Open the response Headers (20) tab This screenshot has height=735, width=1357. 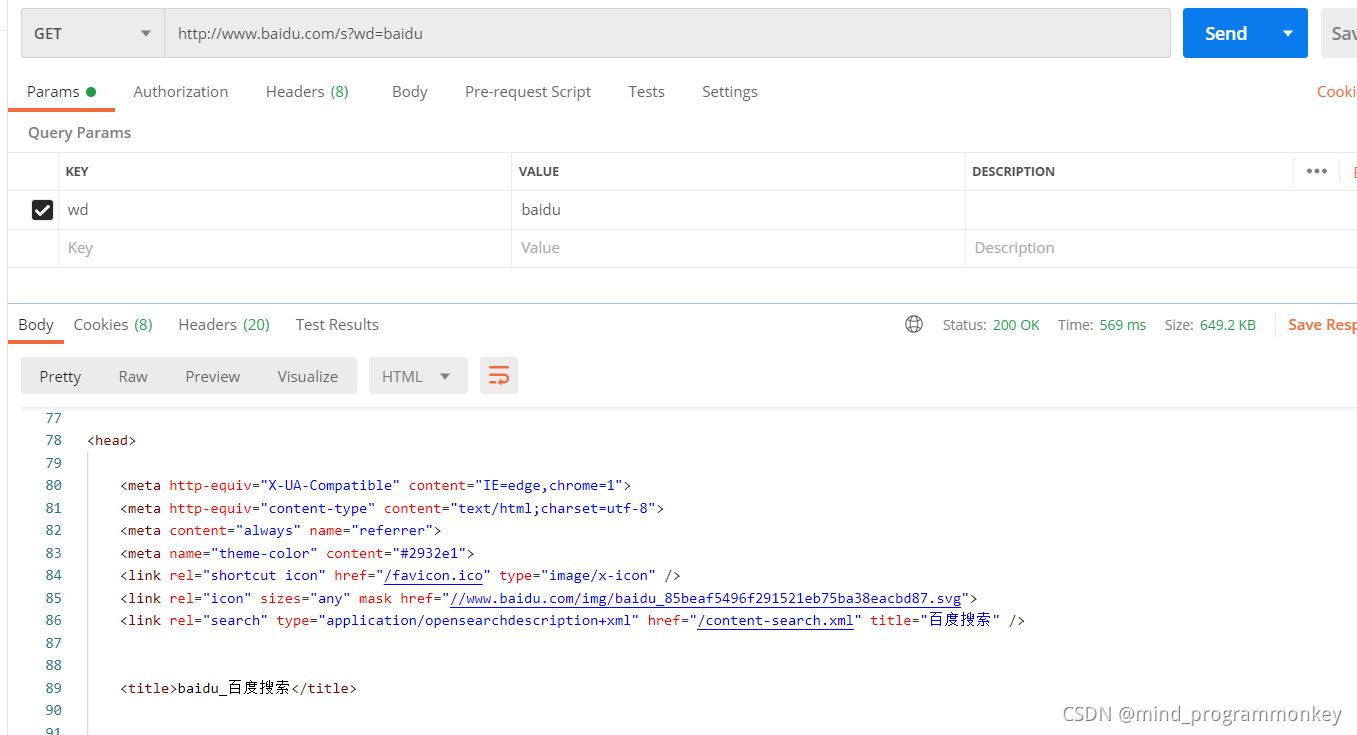(224, 324)
